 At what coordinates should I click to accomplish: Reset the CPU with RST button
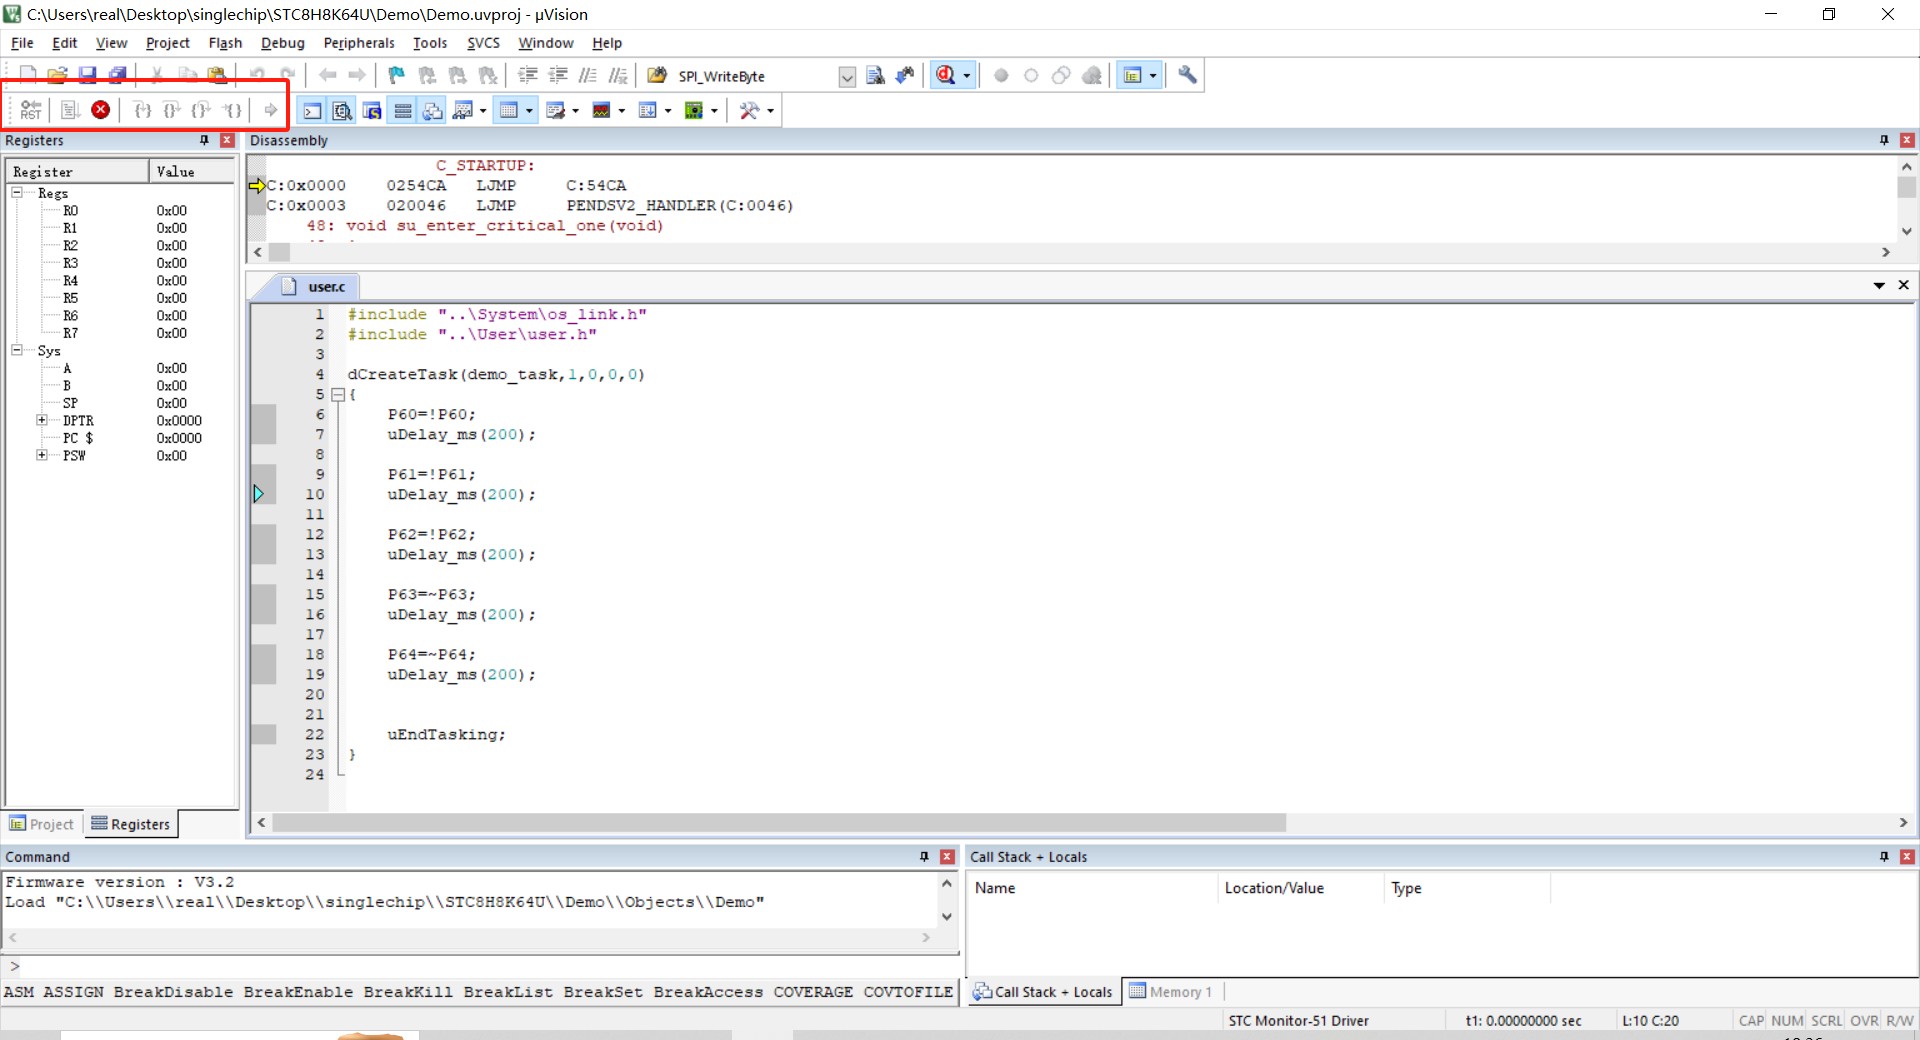[x=31, y=110]
